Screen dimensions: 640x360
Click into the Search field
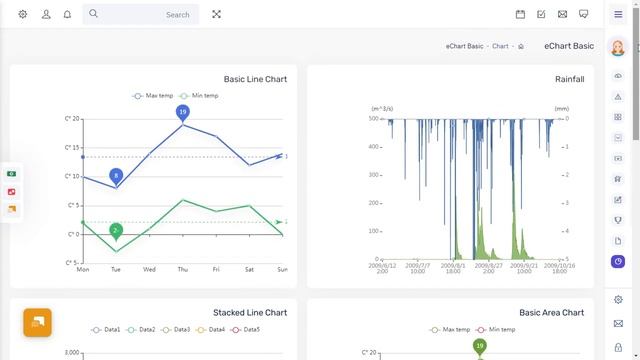point(141,14)
